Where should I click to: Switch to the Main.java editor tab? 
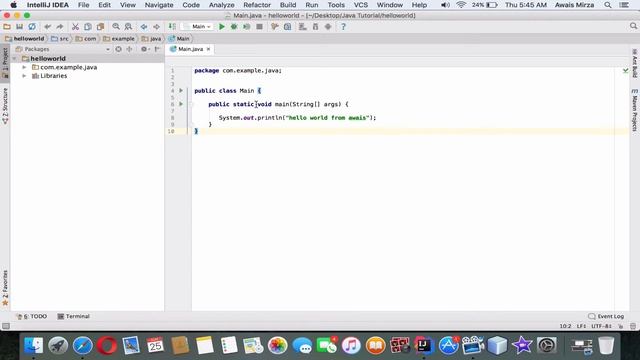tap(190, 49)
